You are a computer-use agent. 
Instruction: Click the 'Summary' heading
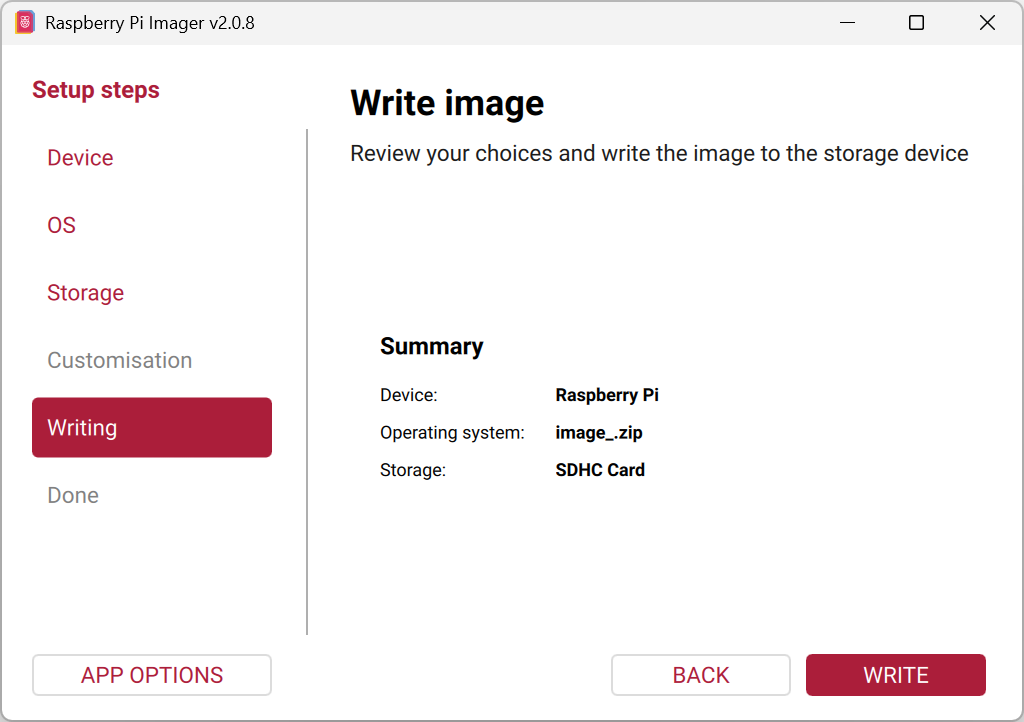pyautogui.click(x=432, y=347)
